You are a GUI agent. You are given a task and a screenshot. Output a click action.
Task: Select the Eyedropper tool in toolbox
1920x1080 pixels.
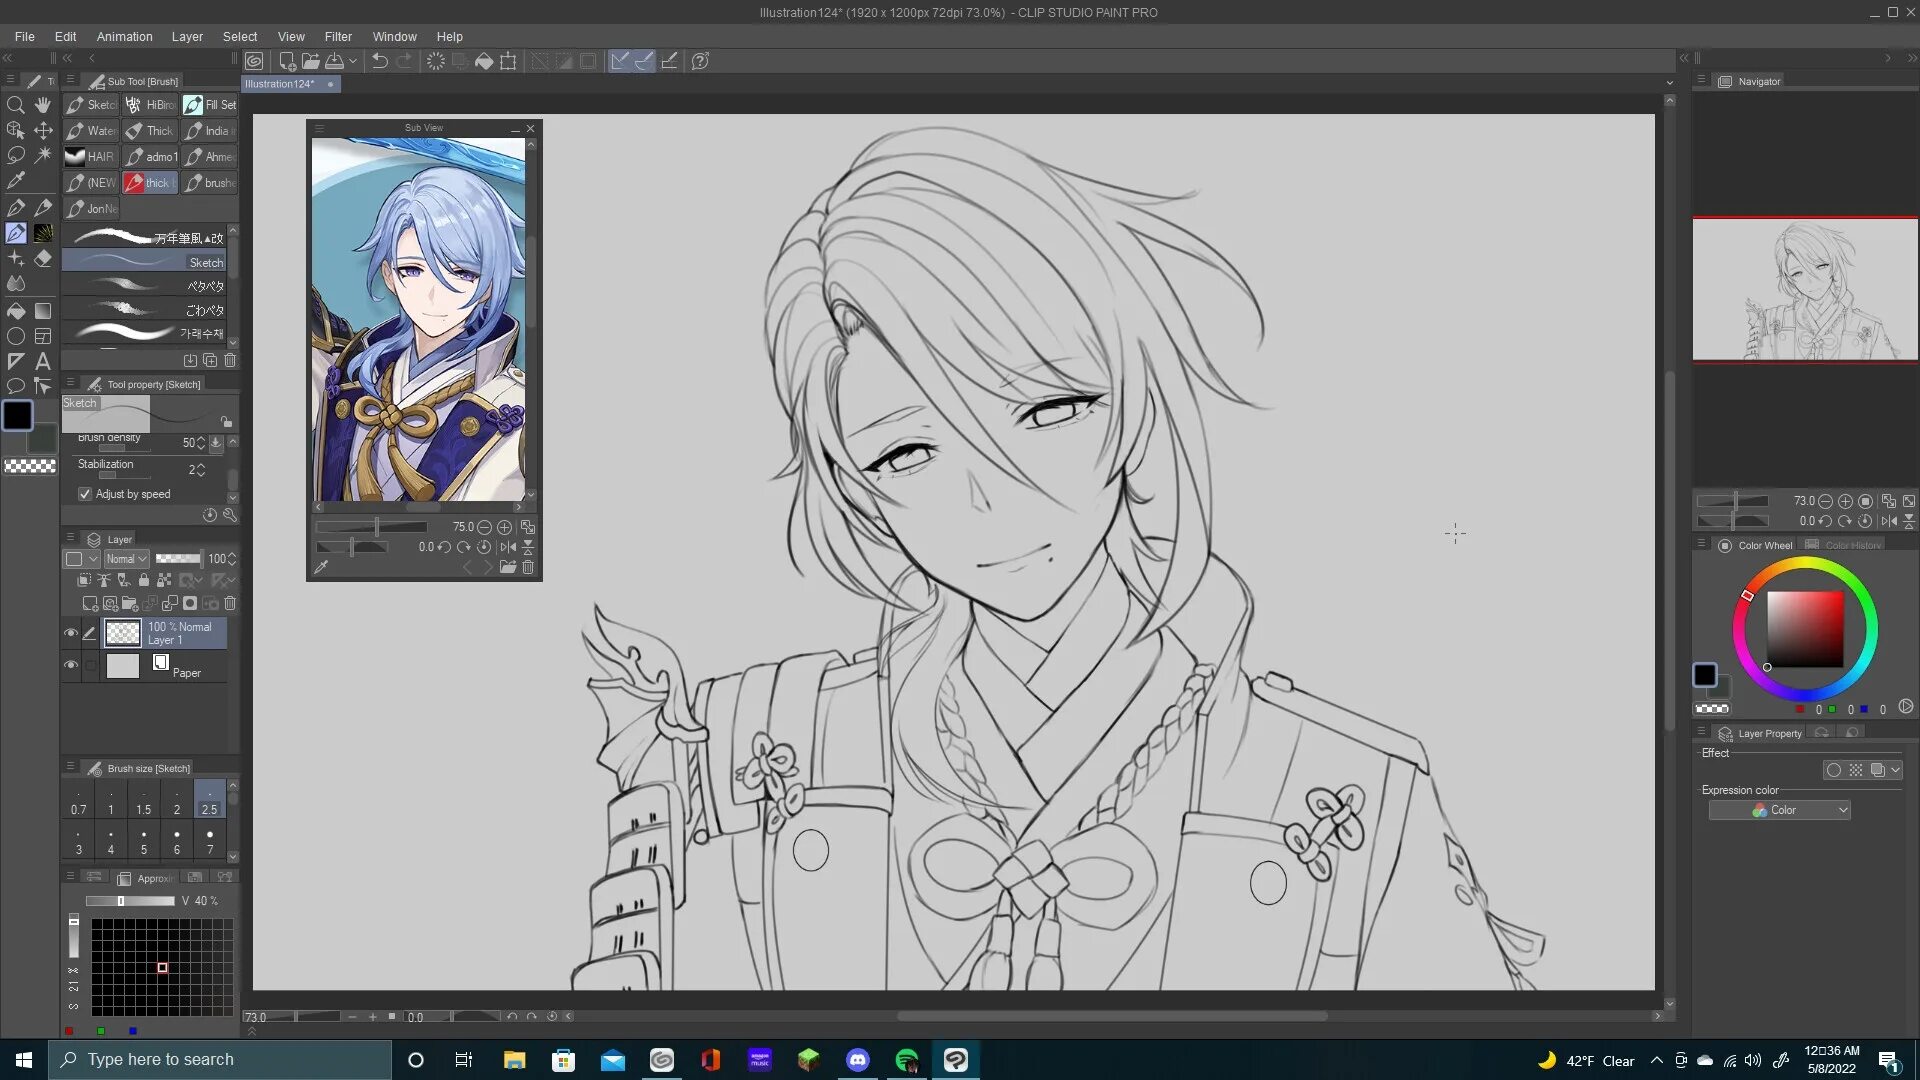click(16, 181)
